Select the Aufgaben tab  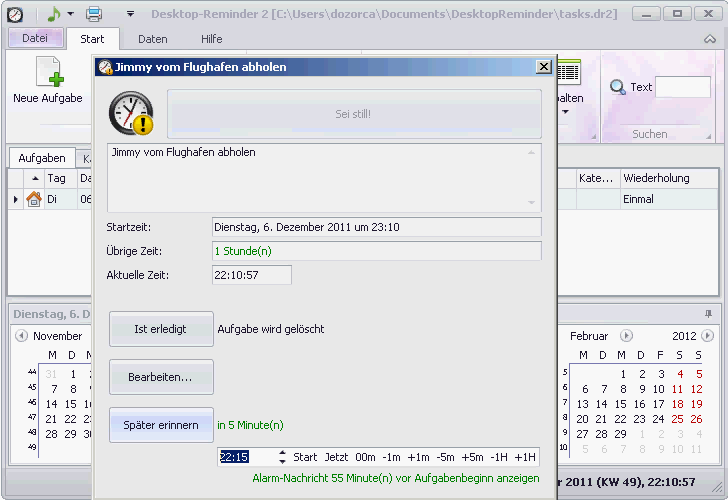(x=42, y=158)
